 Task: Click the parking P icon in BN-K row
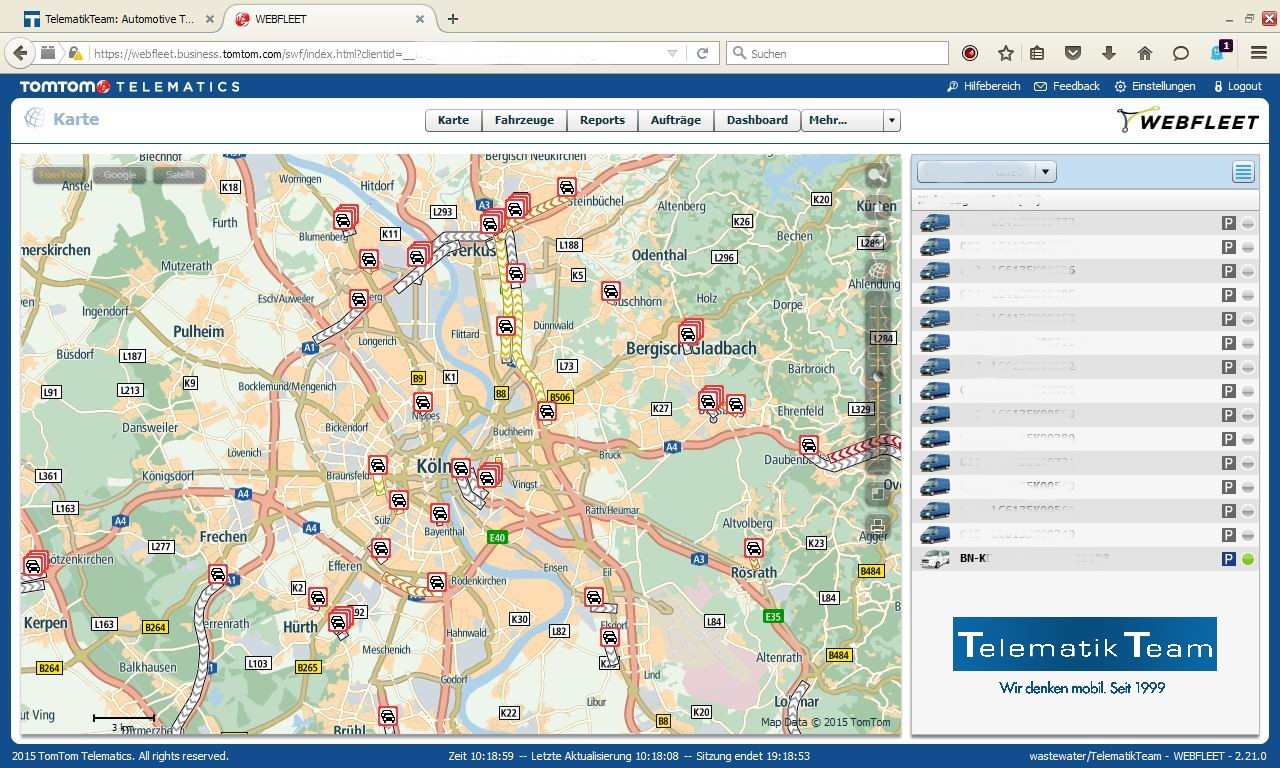(1229, 559)
